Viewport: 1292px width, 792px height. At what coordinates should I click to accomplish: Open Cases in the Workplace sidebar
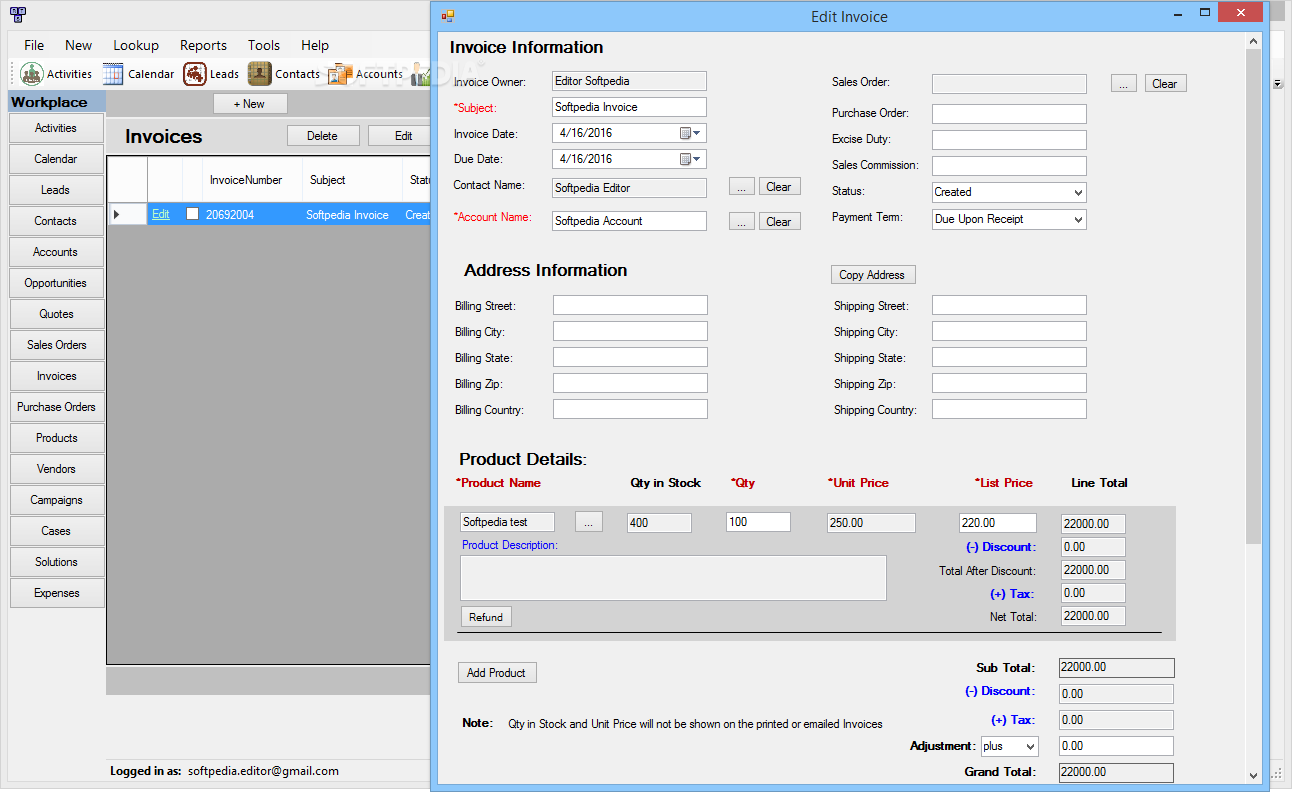click(56, 531)
